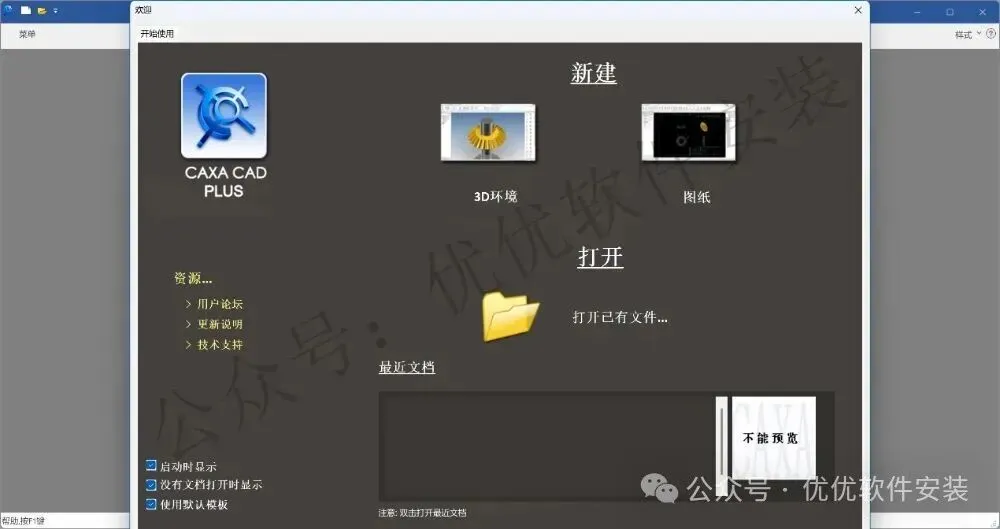Click the new document icon in main window title bar
The height and width of the screenshot is (529, 1000).
click(26, 10)
